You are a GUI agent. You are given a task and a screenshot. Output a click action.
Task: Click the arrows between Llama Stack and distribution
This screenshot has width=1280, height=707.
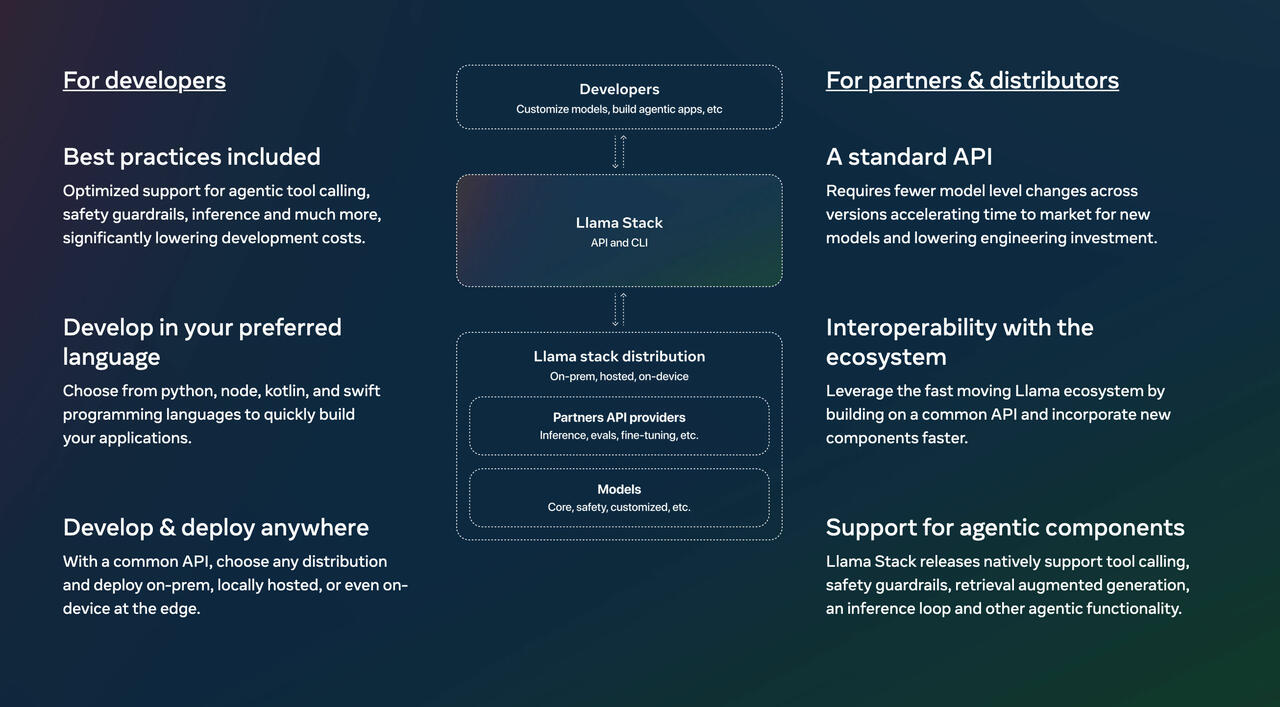pyautogui.click(x=619, y=310)
